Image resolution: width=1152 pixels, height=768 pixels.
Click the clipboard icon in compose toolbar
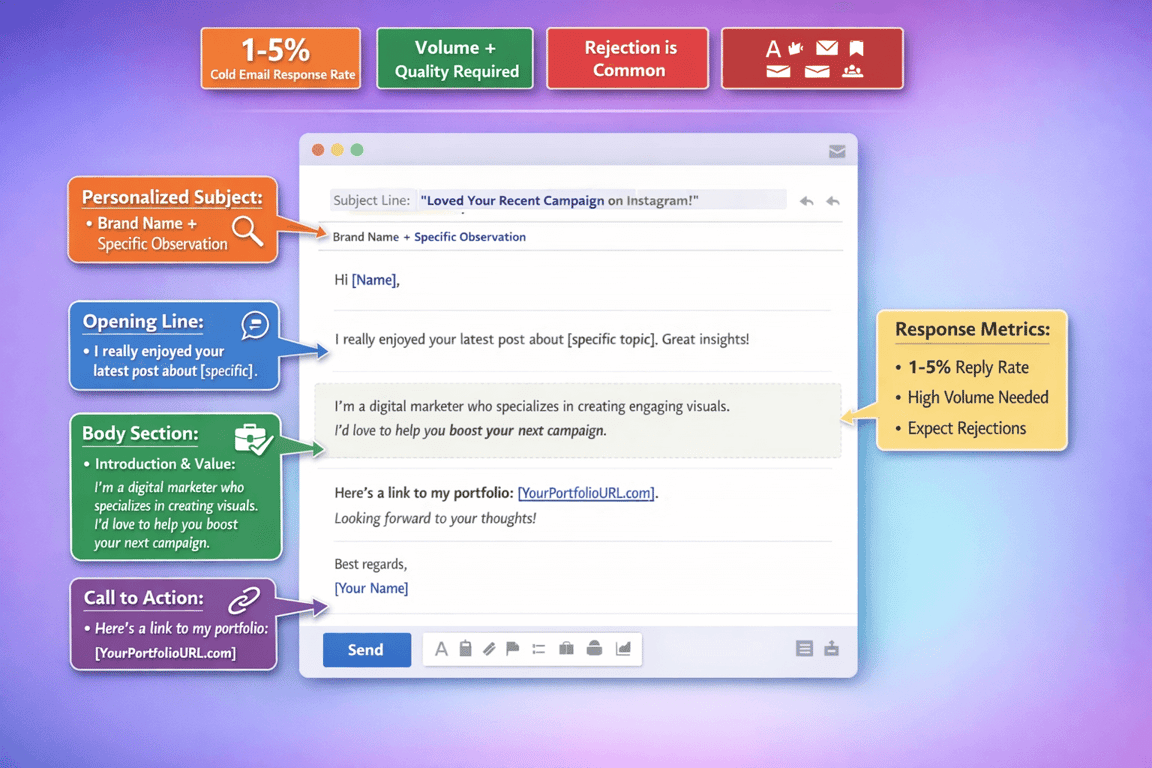(465, 648)
